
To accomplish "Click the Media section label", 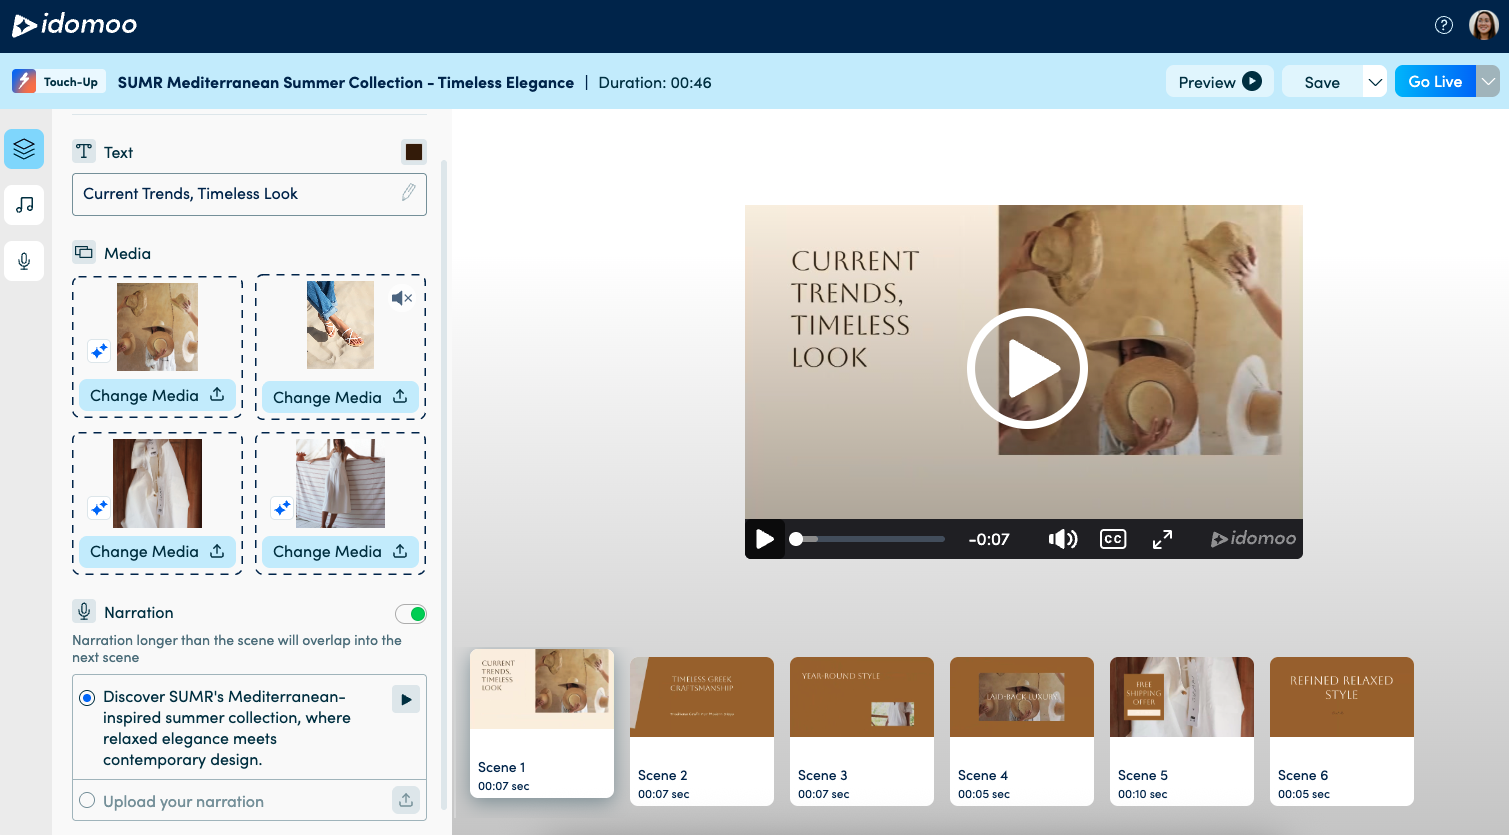I will click(x=127, y=253).
